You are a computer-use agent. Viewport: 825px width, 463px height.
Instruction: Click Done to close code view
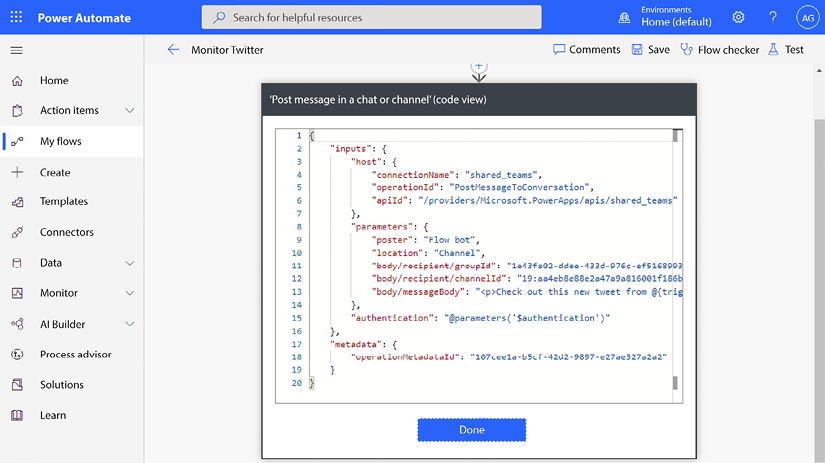pyautogui.click(x=471, y=430)
